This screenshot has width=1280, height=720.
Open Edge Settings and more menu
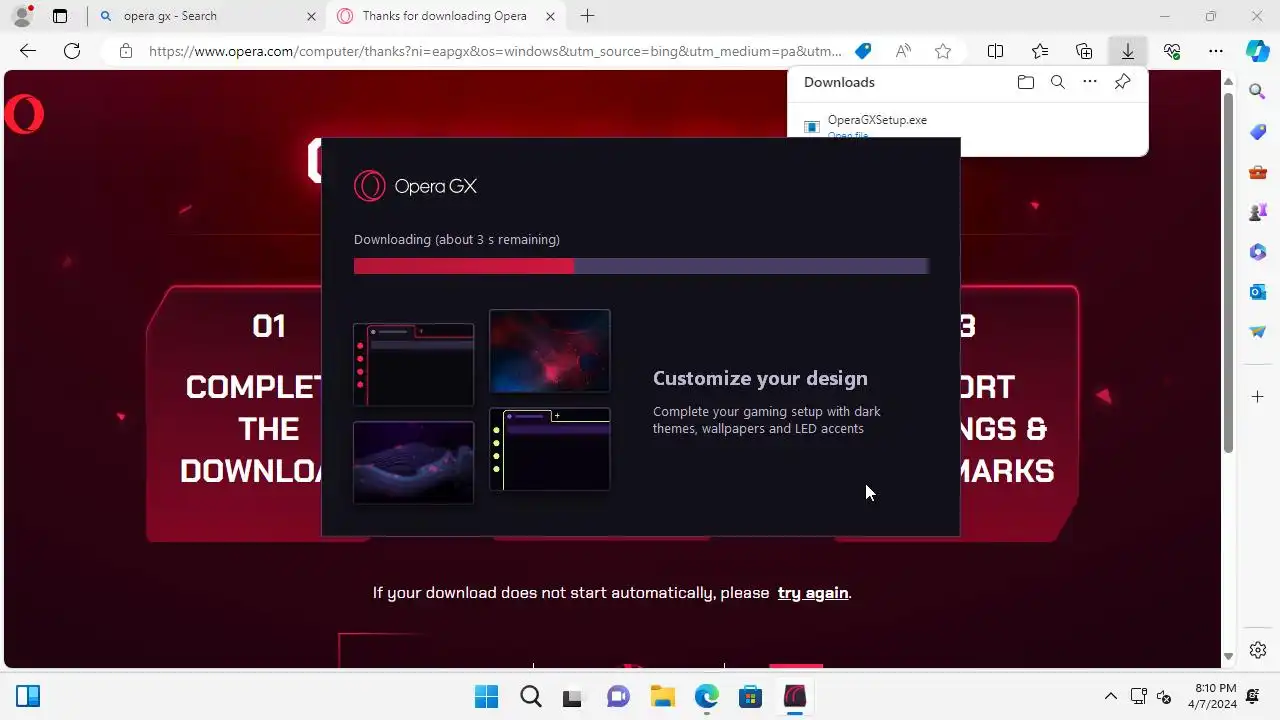click(1216, 51)
